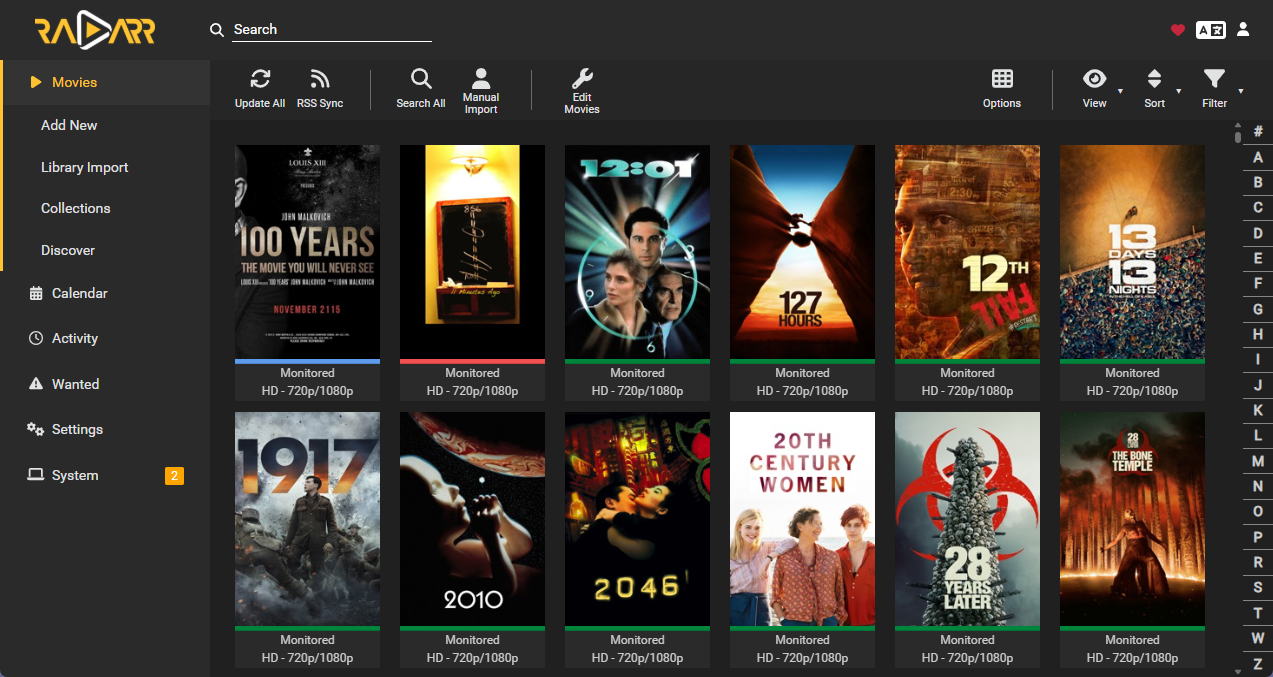Image resolution: width=1273 pixels, height=677 pixels.
Task: Jump to letter J in index
Action: [1258, 385]
